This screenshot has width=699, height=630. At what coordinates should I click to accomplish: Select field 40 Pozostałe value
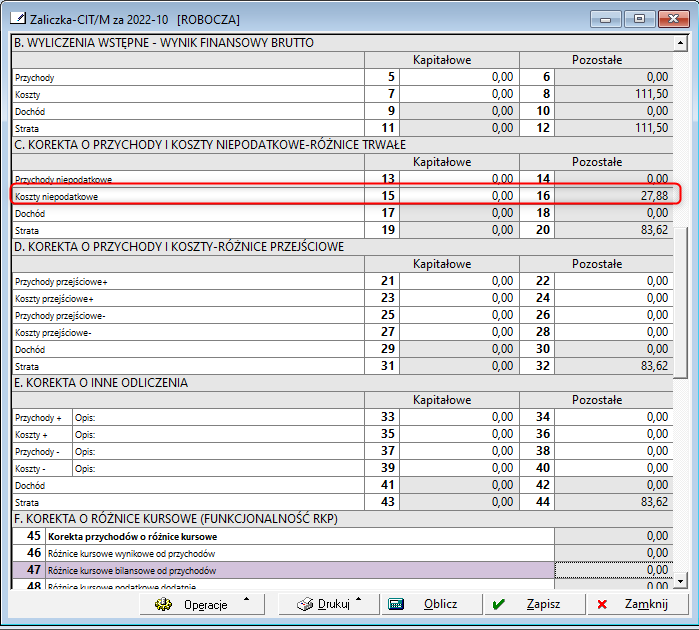click(613, 468)
